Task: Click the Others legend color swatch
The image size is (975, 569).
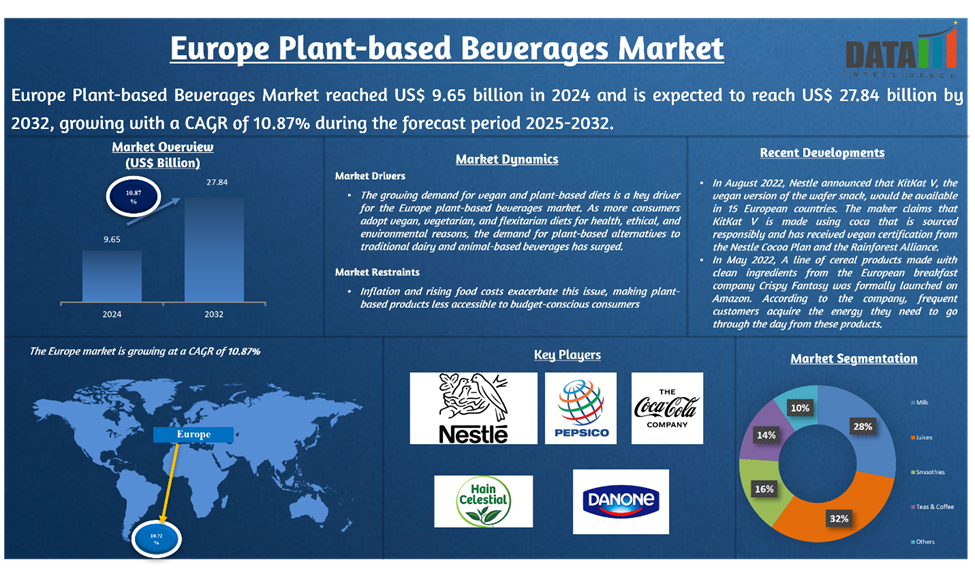Action: tap(913, 542)
